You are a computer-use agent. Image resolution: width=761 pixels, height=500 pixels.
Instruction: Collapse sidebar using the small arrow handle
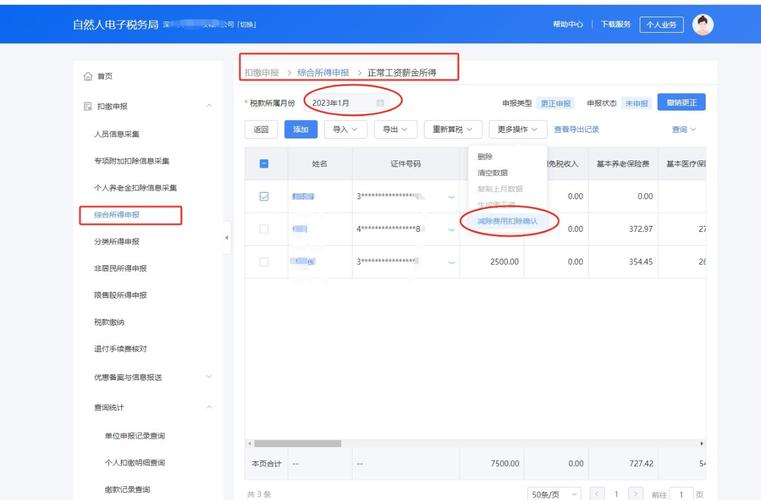coord(225,237)
